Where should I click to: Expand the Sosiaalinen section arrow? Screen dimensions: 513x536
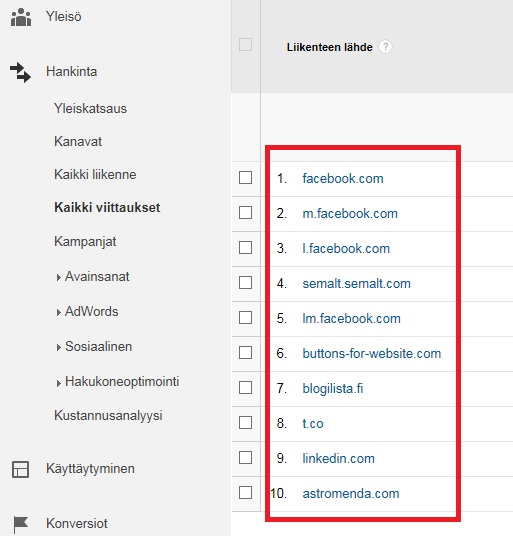click(58, 347)
